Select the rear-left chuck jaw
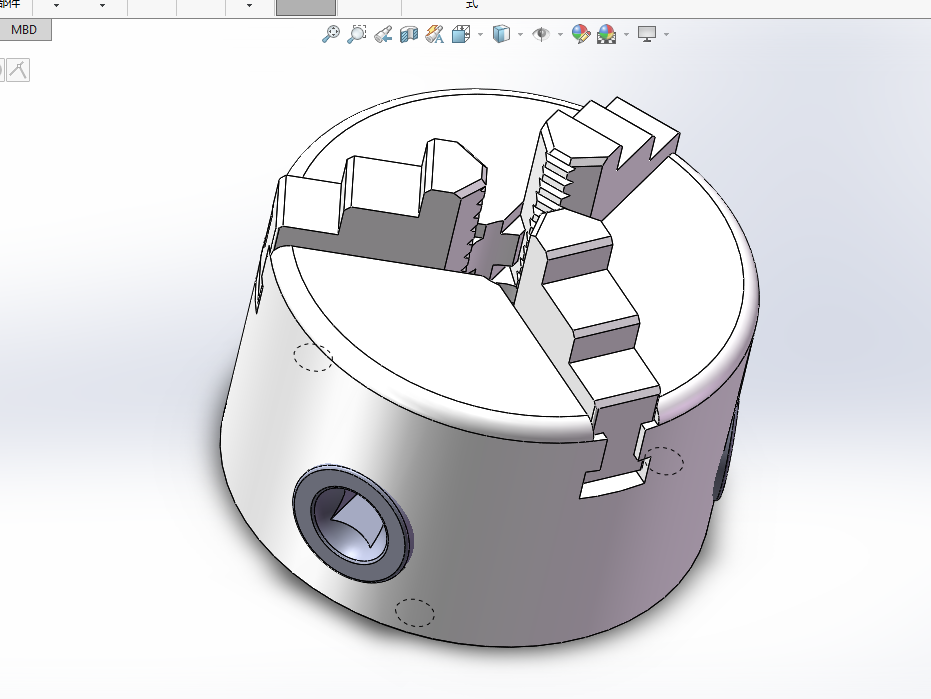The width and height of the screenshot is (931, 699). (380, 208)
